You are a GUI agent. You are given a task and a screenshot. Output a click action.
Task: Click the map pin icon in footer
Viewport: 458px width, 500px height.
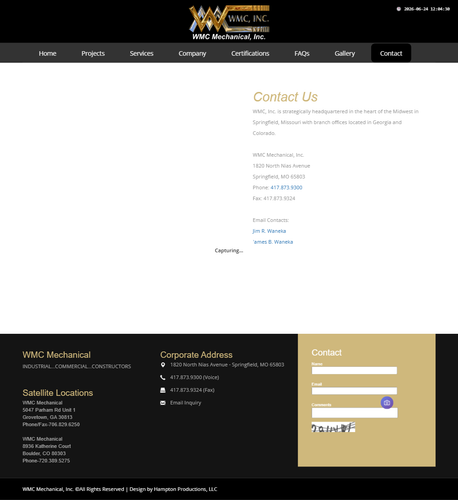163,365
